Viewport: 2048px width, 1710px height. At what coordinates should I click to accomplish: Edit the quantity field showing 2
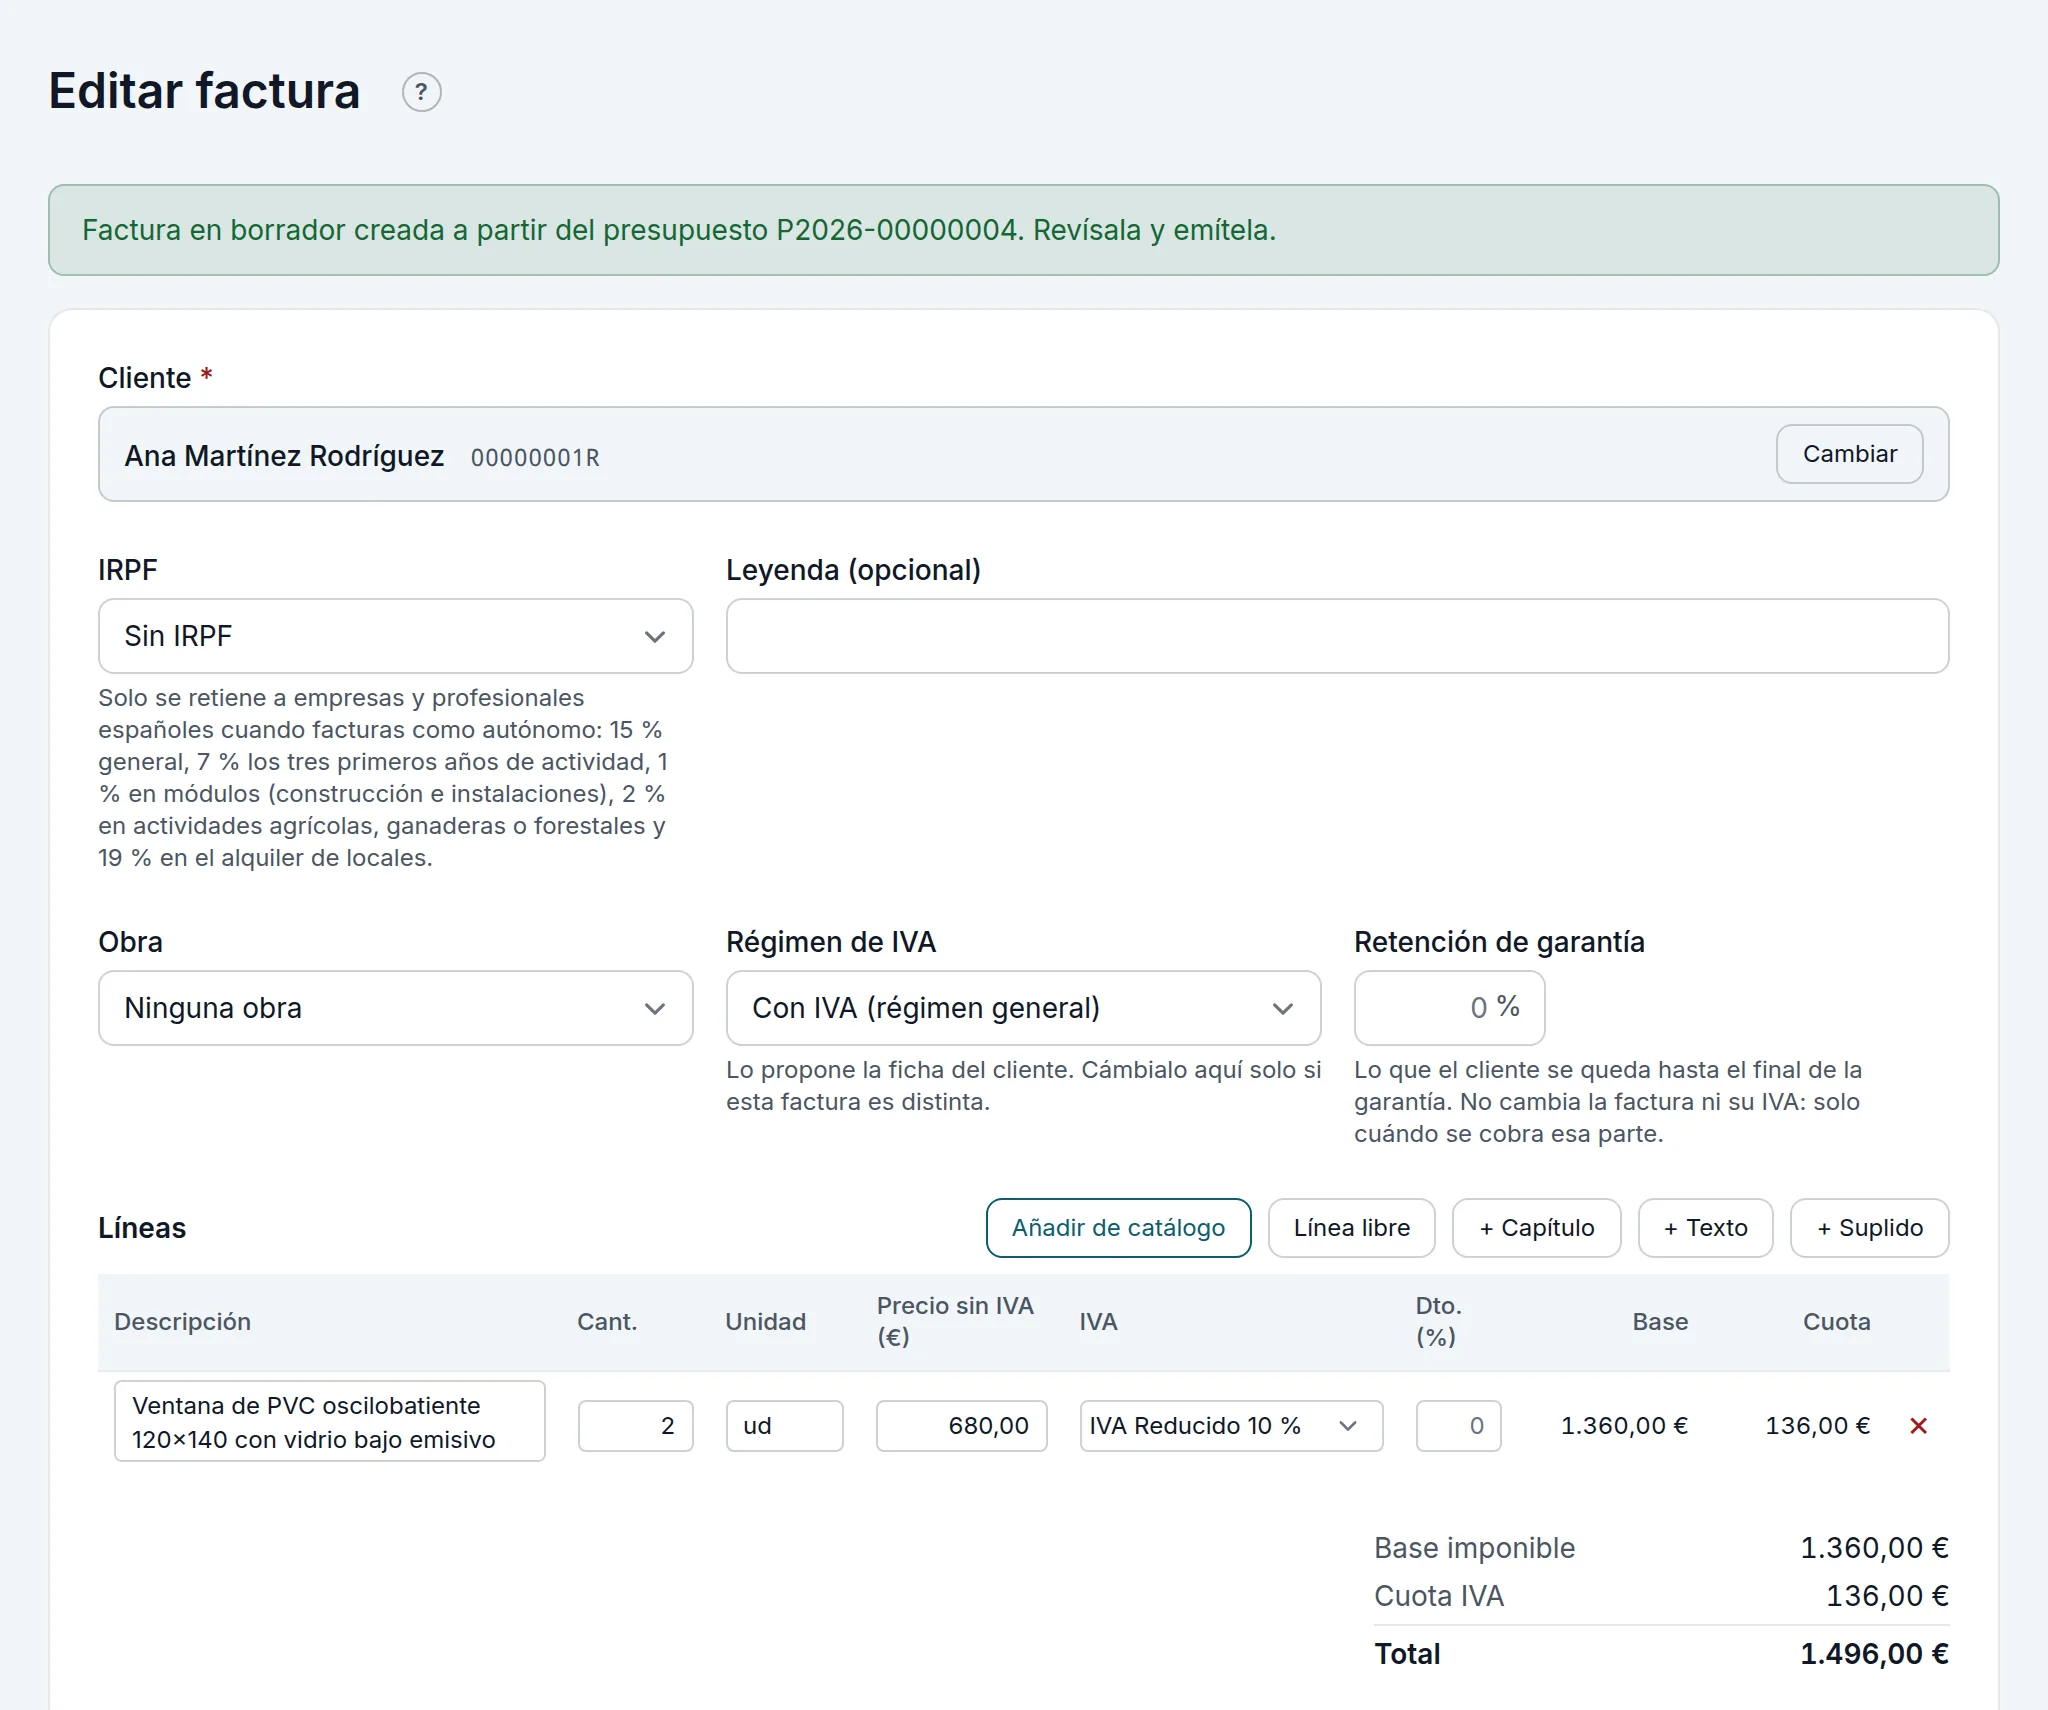point(635,1426)
